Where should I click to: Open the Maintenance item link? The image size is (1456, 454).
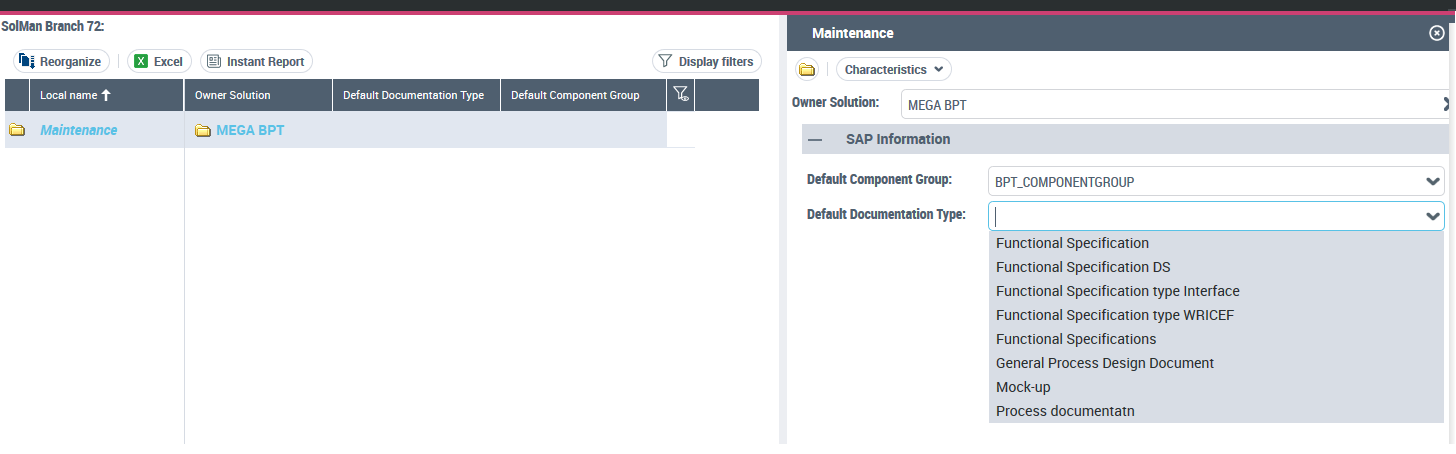click(78, 130)
